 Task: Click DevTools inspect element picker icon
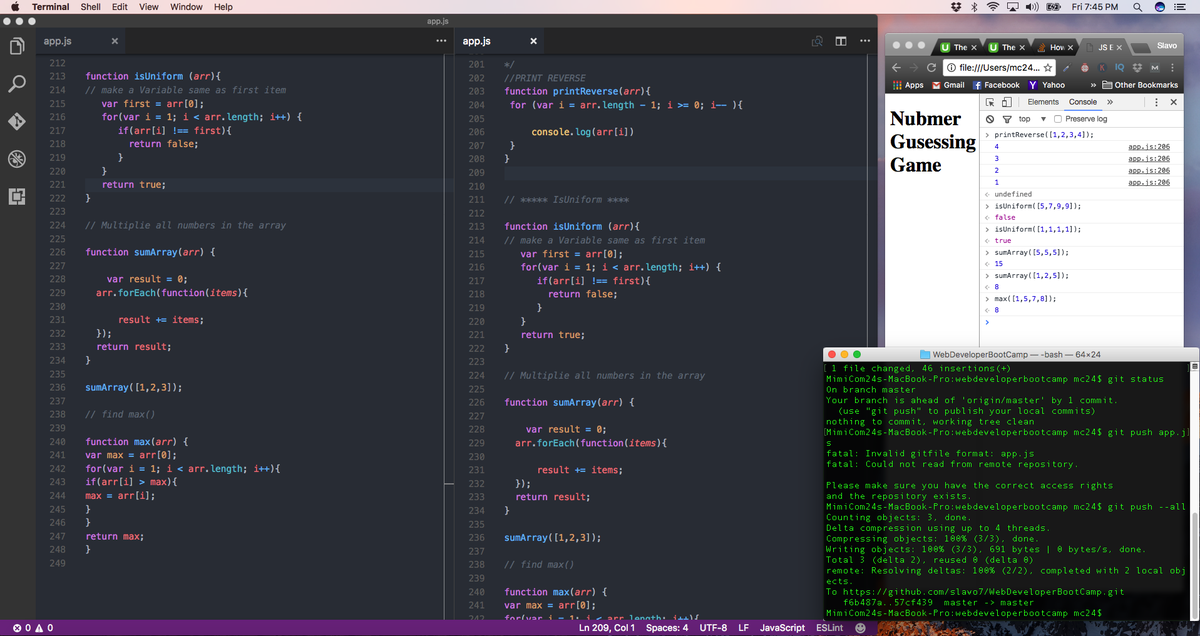tap(992, 102)
